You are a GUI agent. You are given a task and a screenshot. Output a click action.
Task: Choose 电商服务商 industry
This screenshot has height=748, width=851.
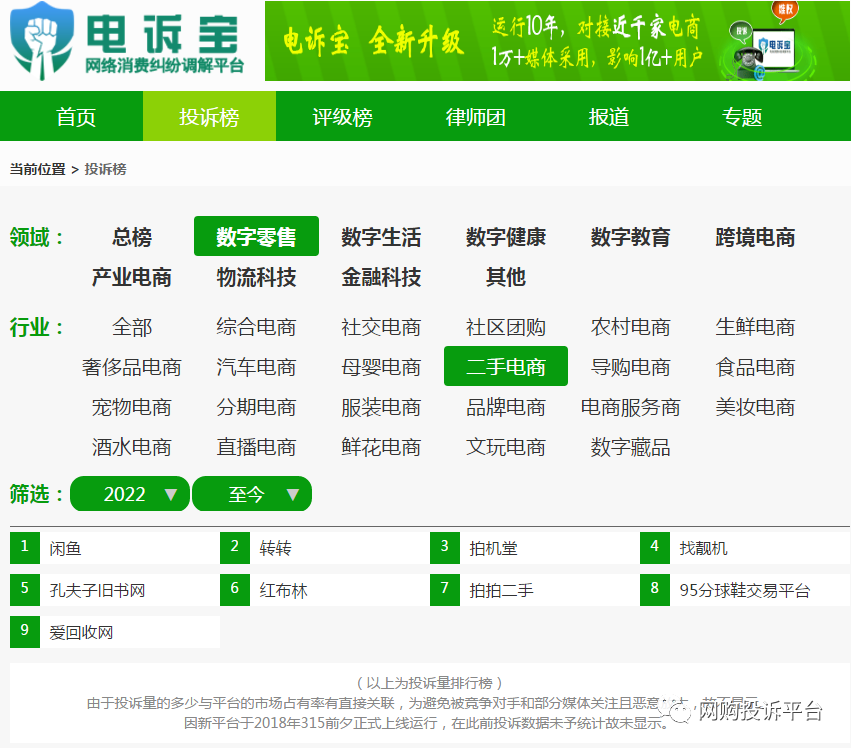pos(631,407)
